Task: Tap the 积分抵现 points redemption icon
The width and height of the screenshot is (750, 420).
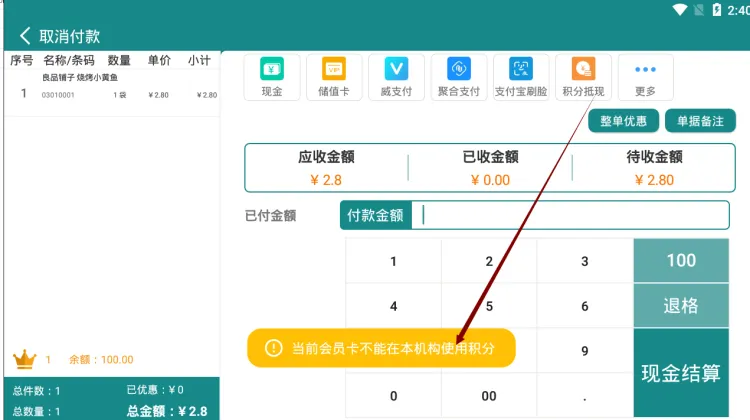Action: (583, 76)
